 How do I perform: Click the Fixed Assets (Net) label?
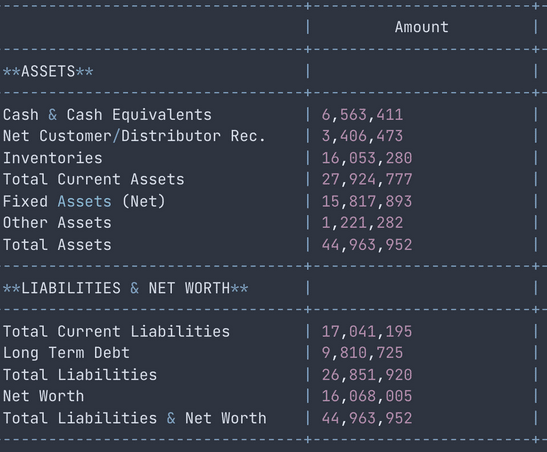[84, 201]
